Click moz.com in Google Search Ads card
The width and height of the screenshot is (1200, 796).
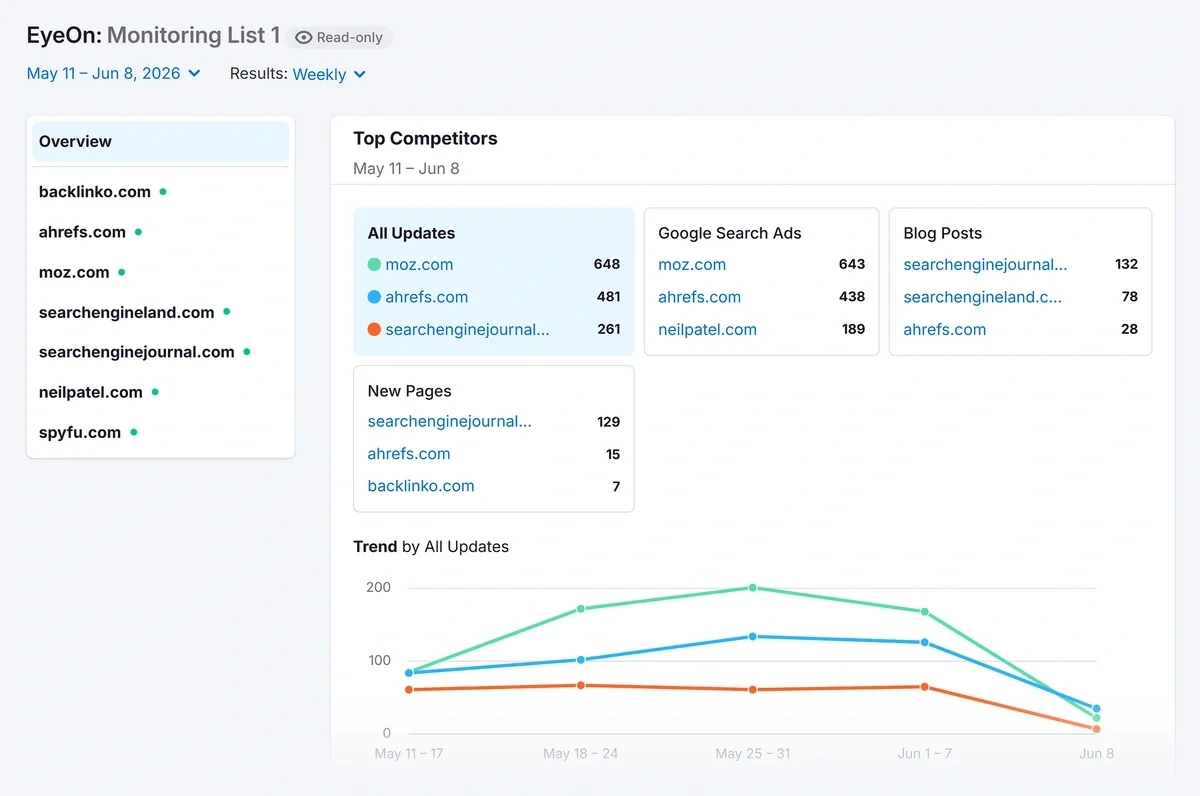coord(692,265)
